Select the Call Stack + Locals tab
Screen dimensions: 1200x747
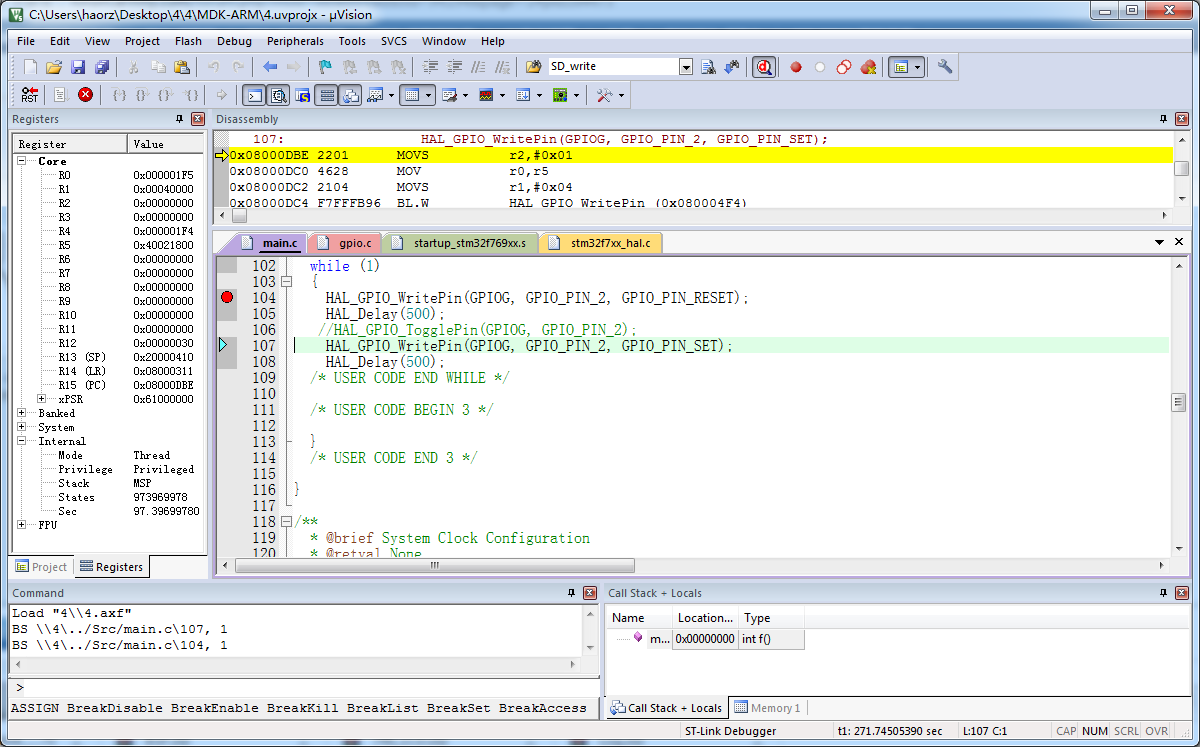667,708
